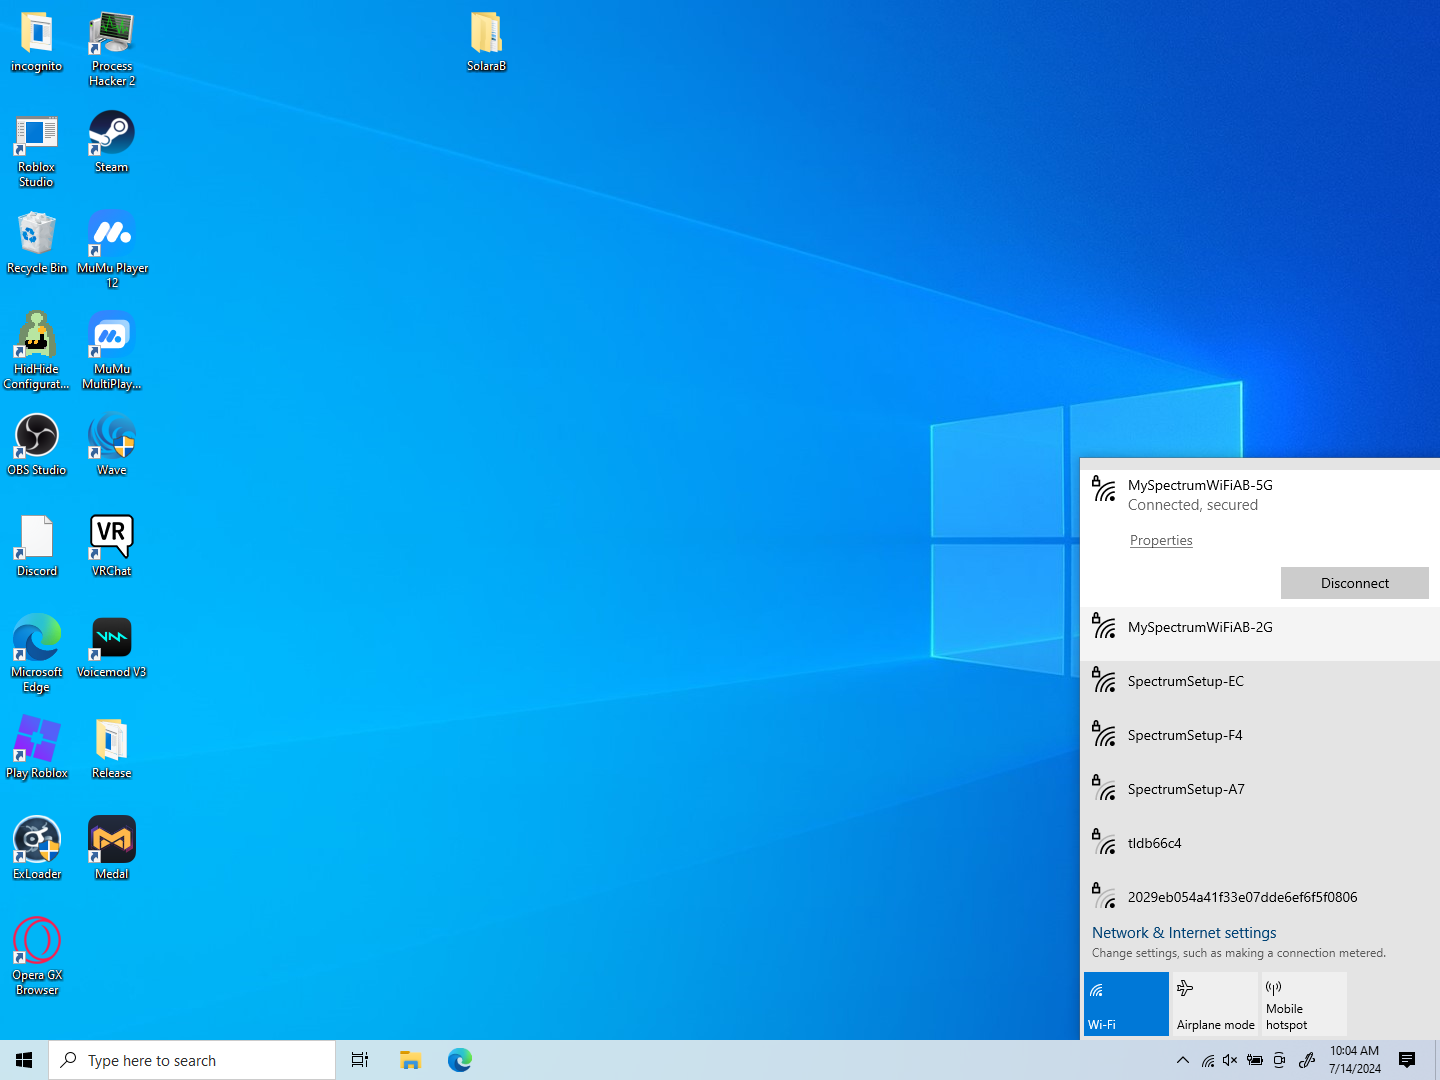Screen dimensions: 1440x1080
Task: Open the battery status tray icon
Action: (x=1255, y=1060)
